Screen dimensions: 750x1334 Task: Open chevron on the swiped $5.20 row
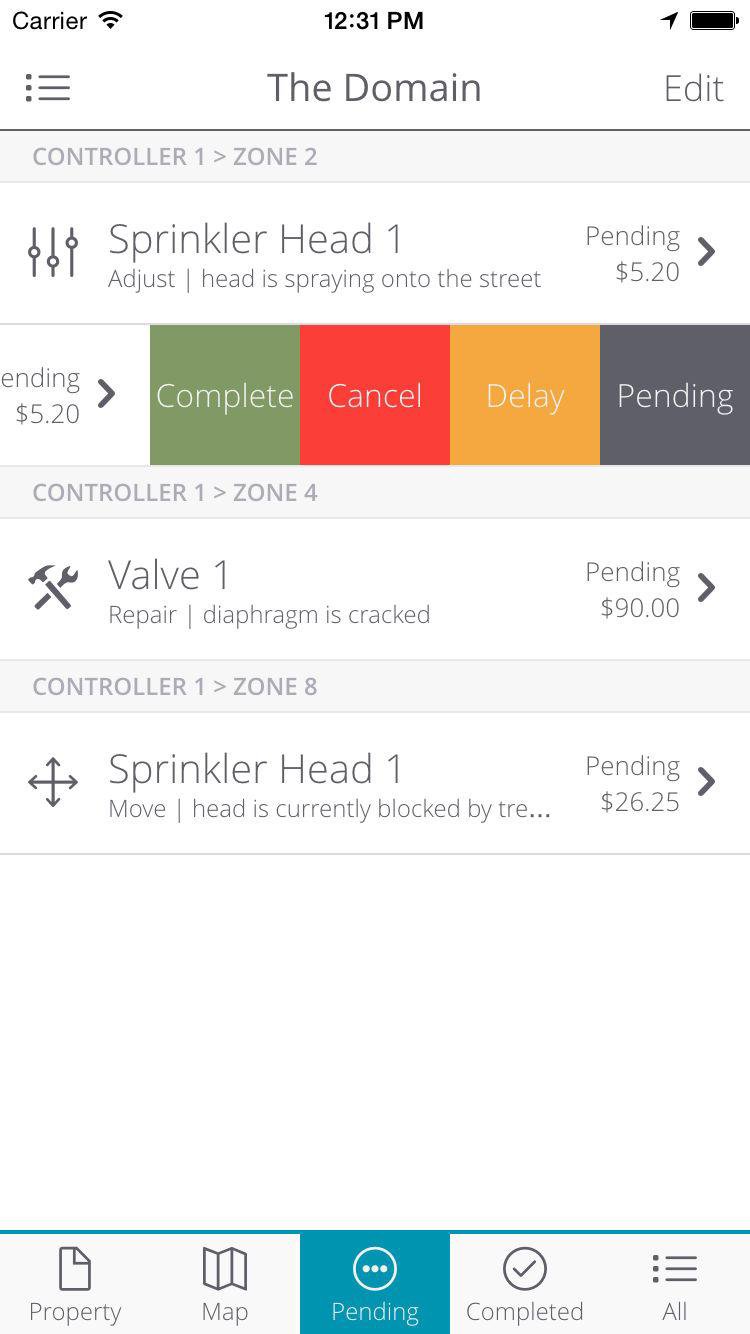pyautogui.click(x=107, y=394)
